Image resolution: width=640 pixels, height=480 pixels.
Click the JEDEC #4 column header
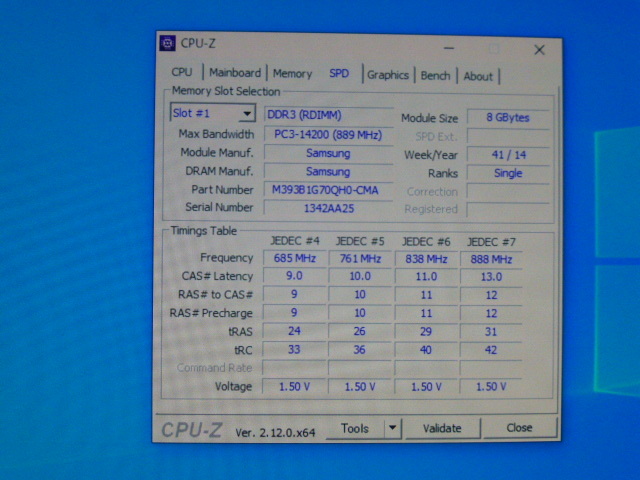[x=295, y=241]
